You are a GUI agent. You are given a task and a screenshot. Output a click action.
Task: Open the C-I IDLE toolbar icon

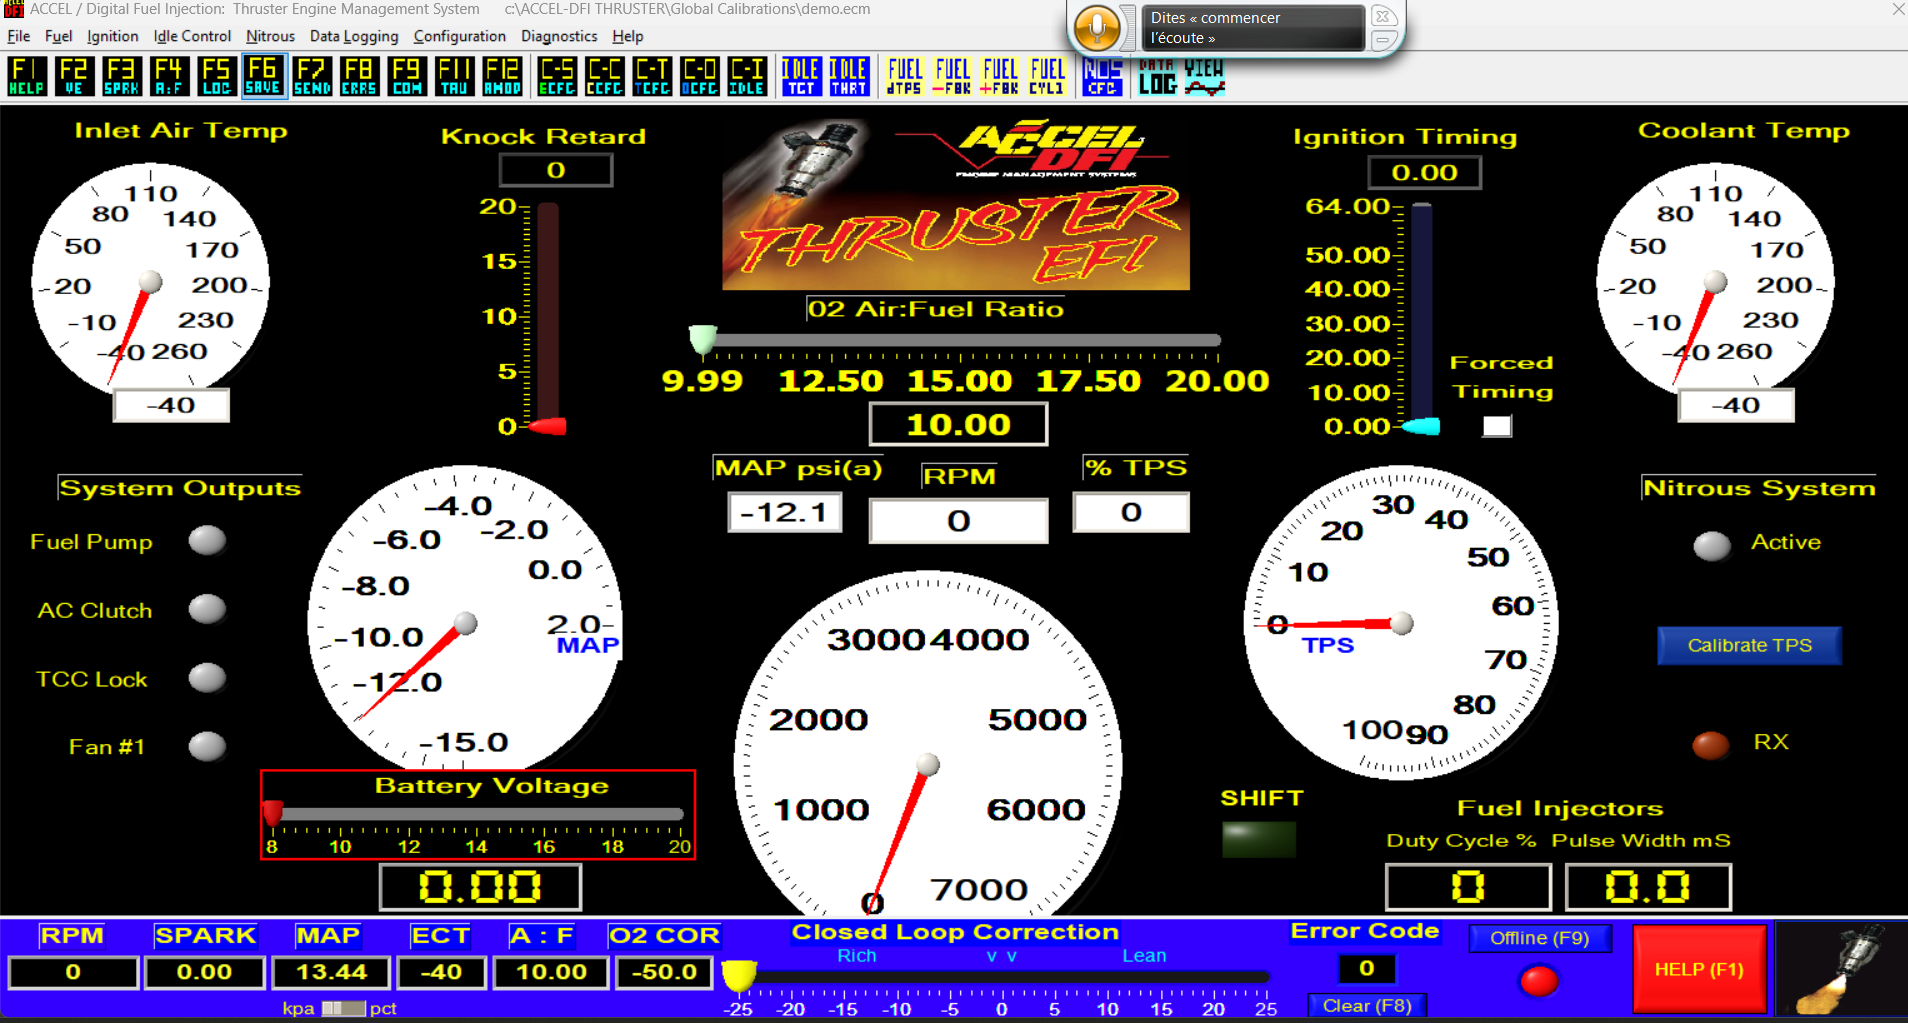coord(747,76)
